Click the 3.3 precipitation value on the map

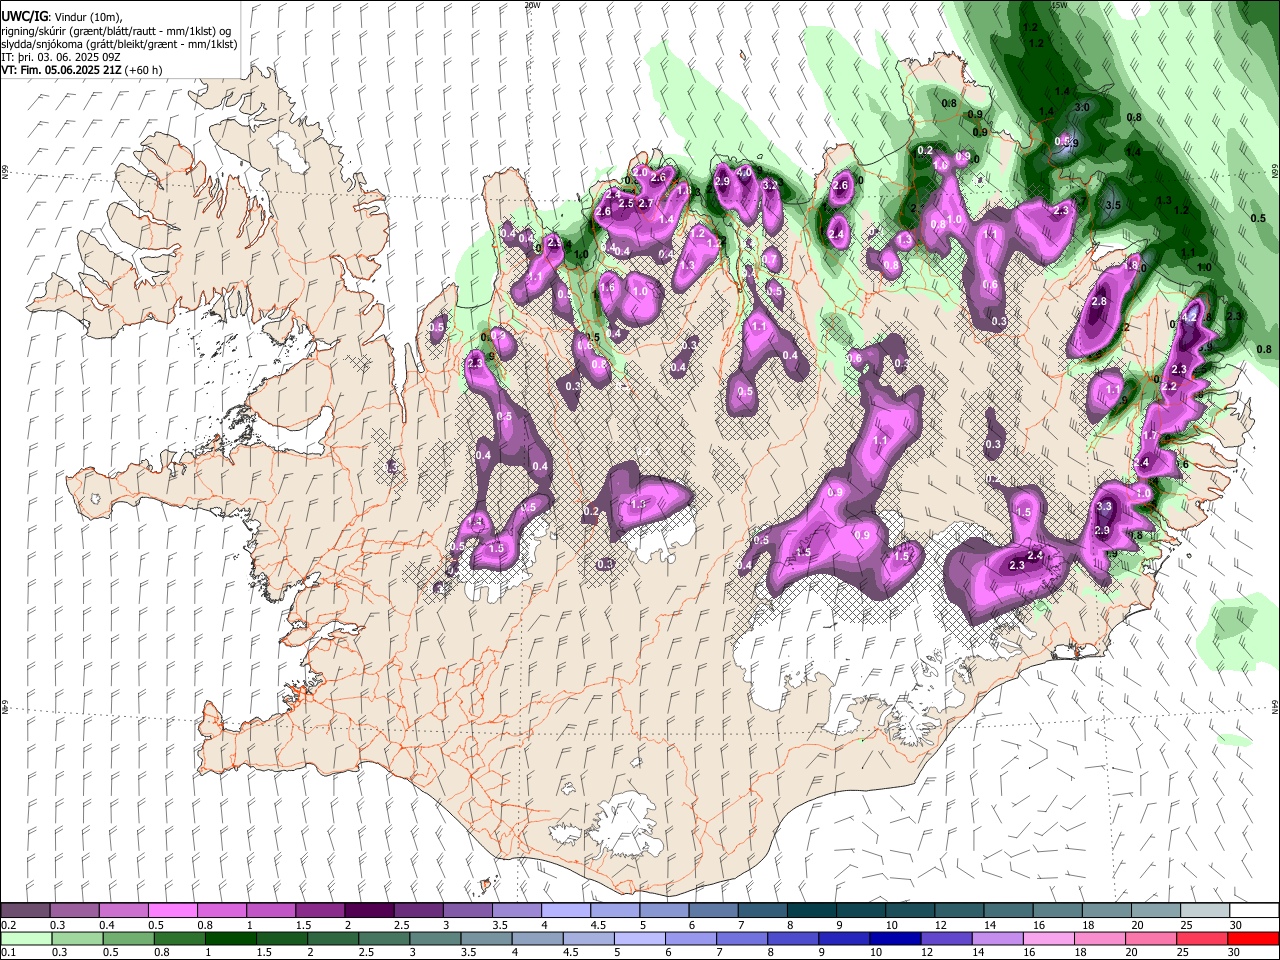tap(1104, 508)
